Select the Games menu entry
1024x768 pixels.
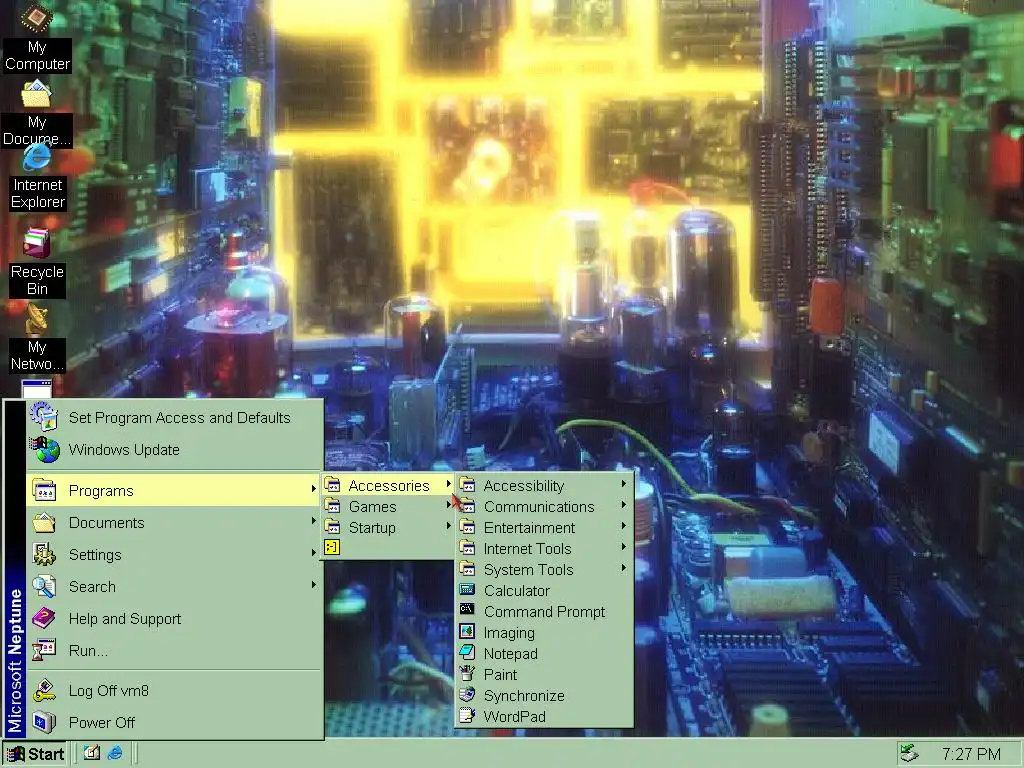coord(388,506)
